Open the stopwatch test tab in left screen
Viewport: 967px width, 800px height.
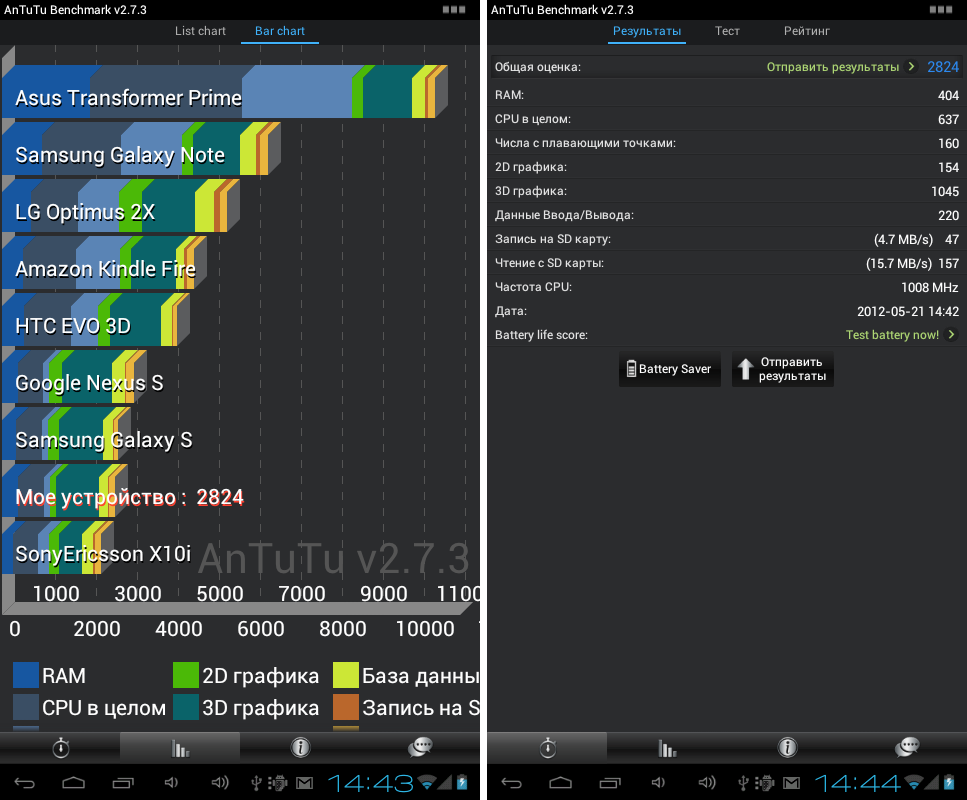coord(61,747)
